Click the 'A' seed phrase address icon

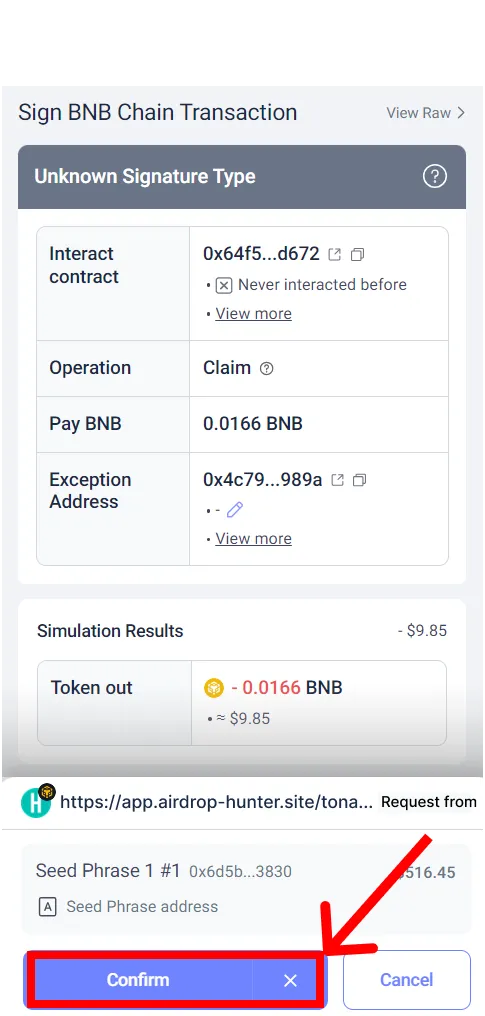click(47, 907)
